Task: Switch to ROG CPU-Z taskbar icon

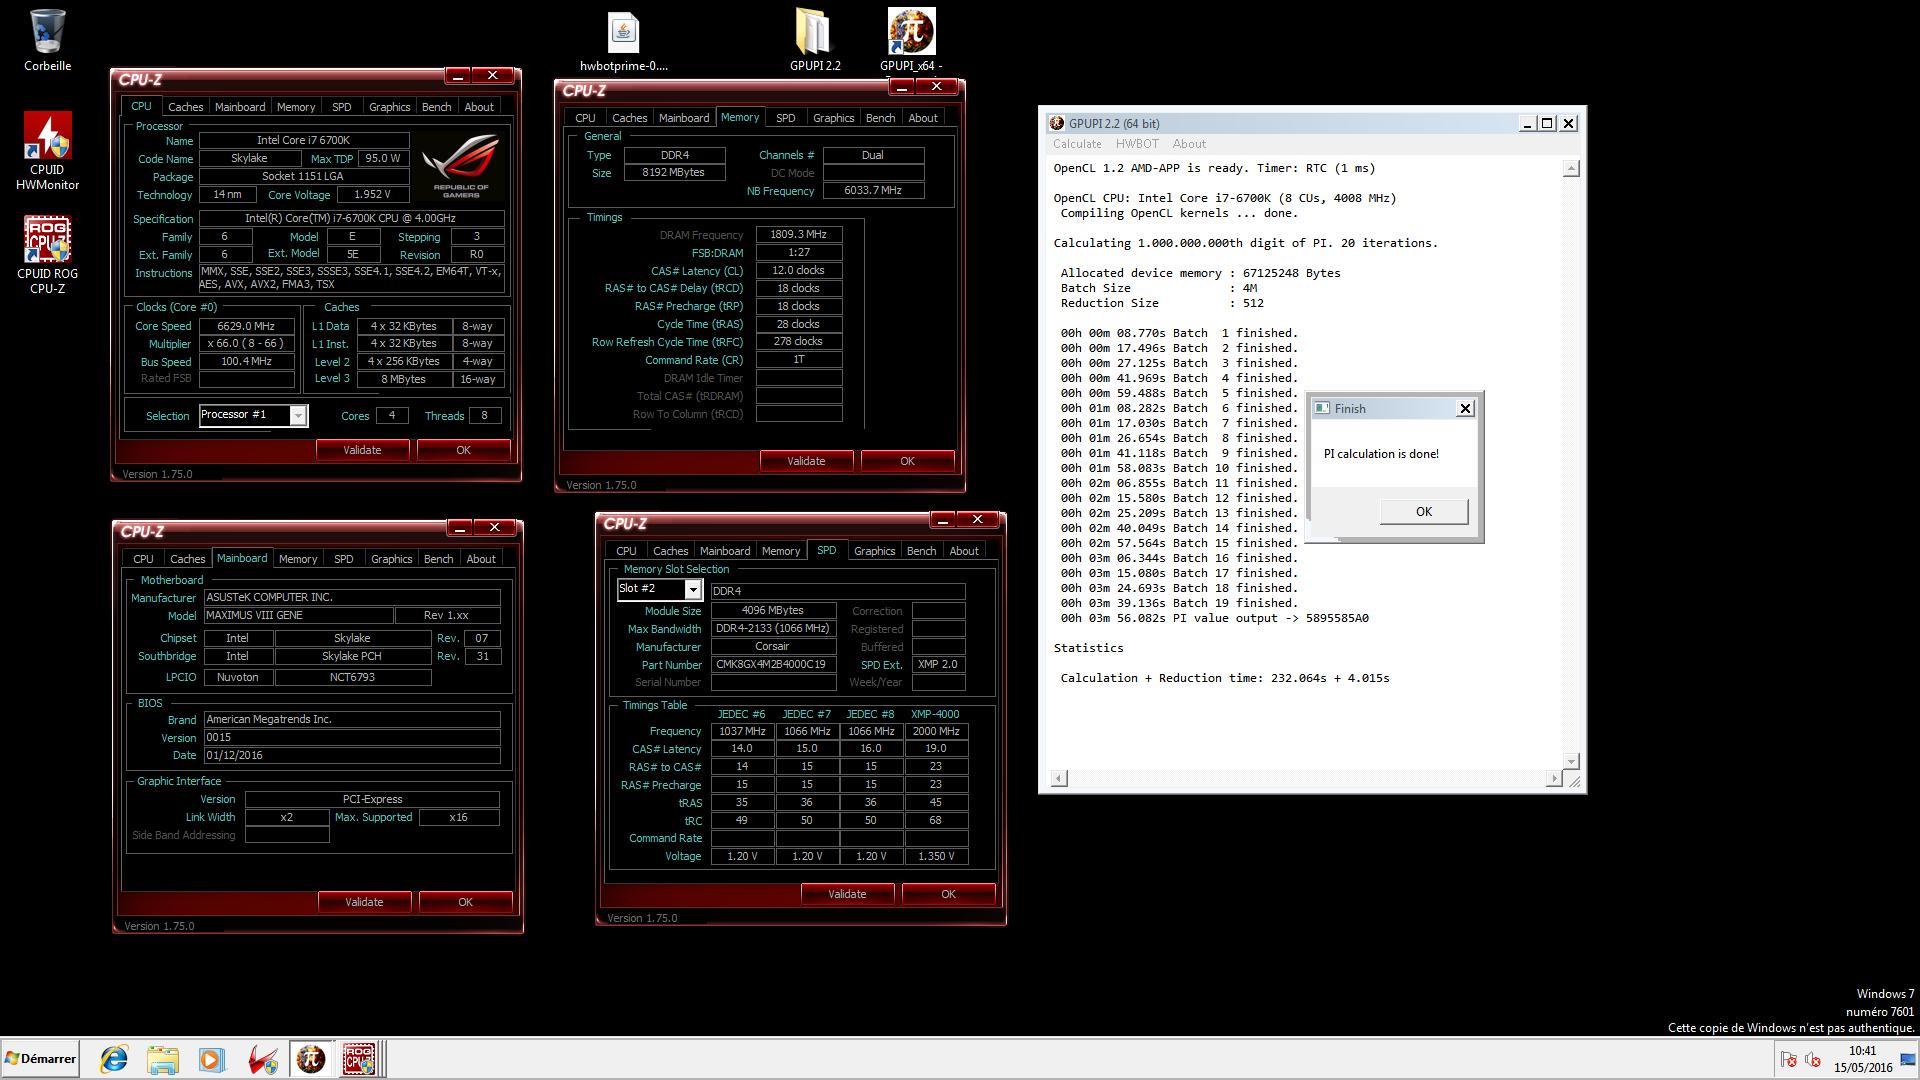Action: [x=360, y=1059]
